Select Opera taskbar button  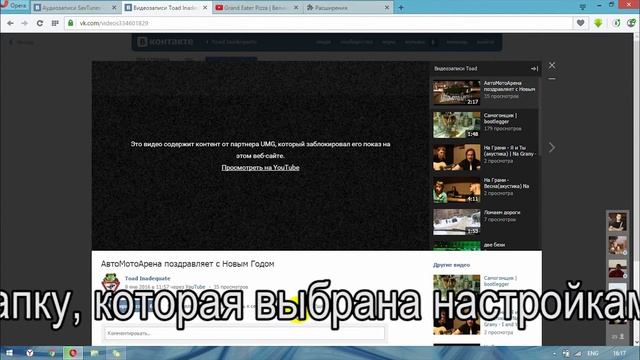73,353
